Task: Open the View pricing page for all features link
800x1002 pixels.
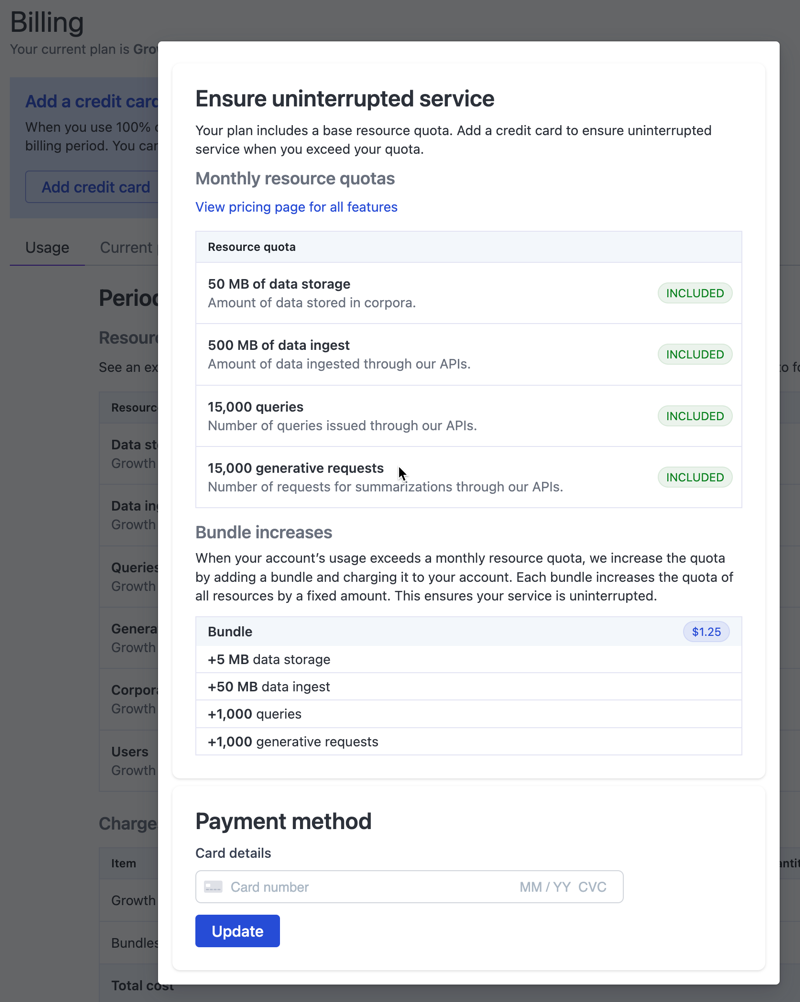Action: click(x=296, y=206)
